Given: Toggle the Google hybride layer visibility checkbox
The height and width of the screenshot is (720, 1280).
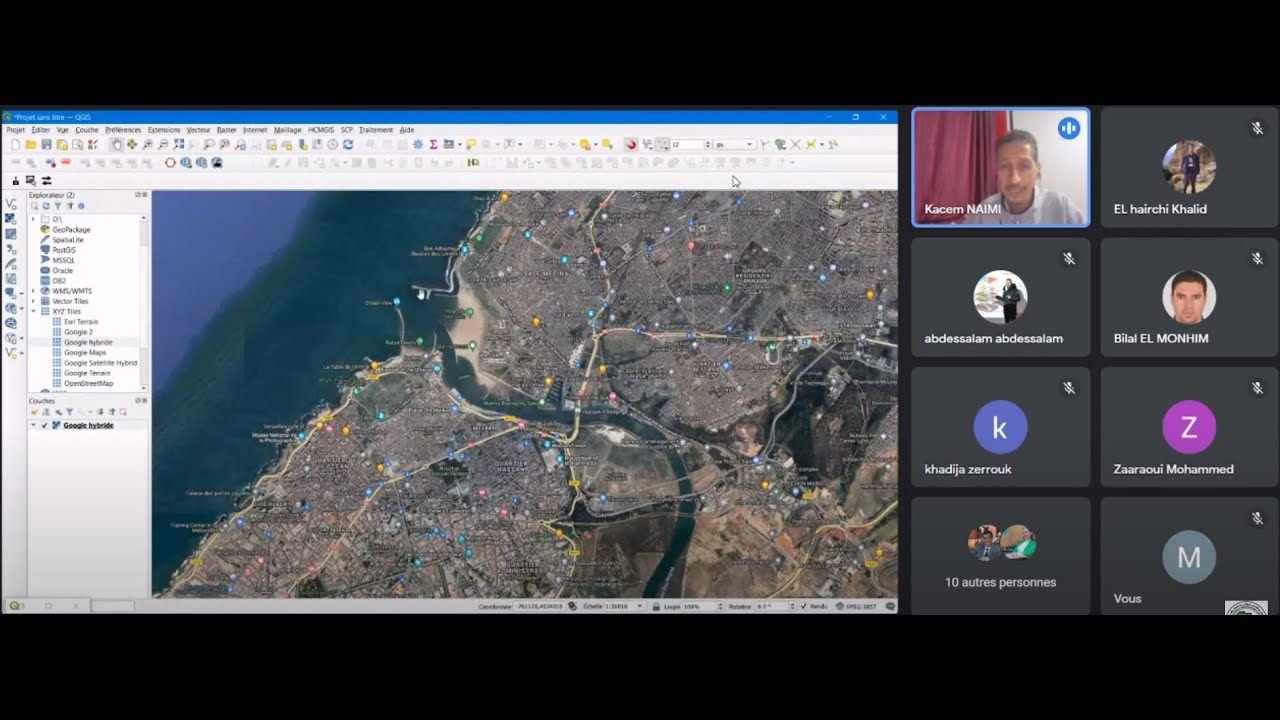Looking at the screenshot, I should tap(44, 425).
